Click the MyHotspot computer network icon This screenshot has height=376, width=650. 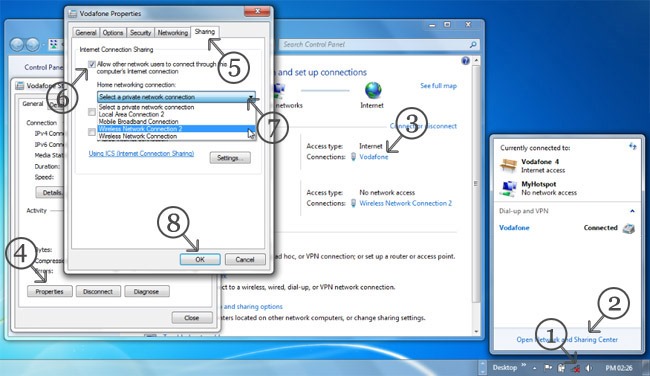pyautogui.click(x=508, y=188)
